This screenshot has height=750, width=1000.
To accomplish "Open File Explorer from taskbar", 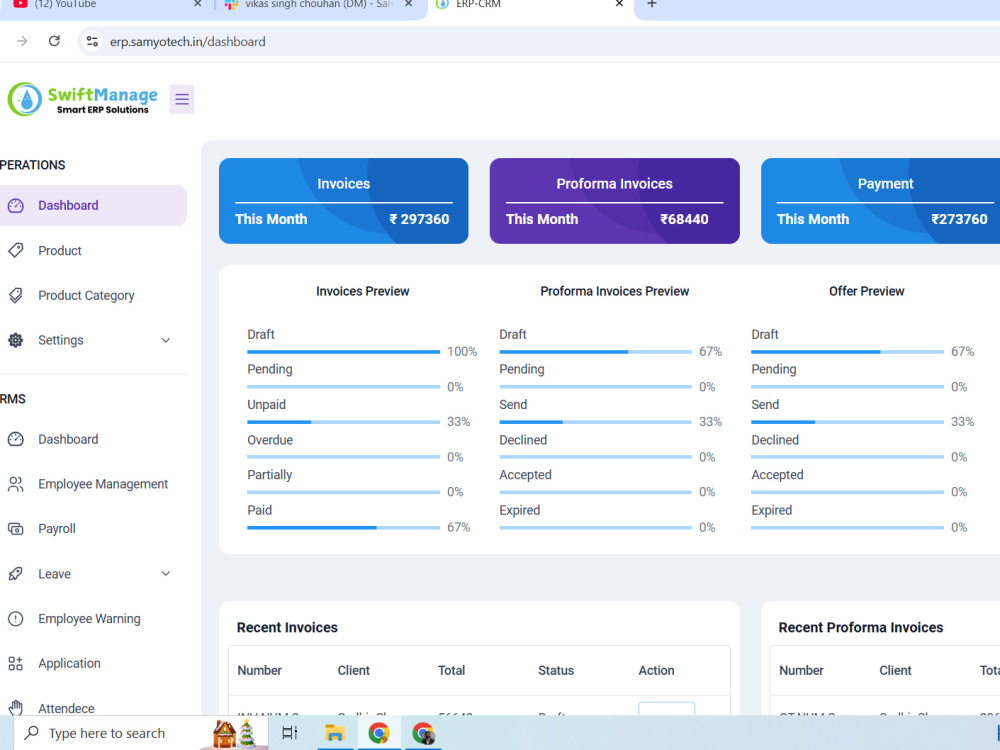I will pyautogui.click(x=334, y=733).
